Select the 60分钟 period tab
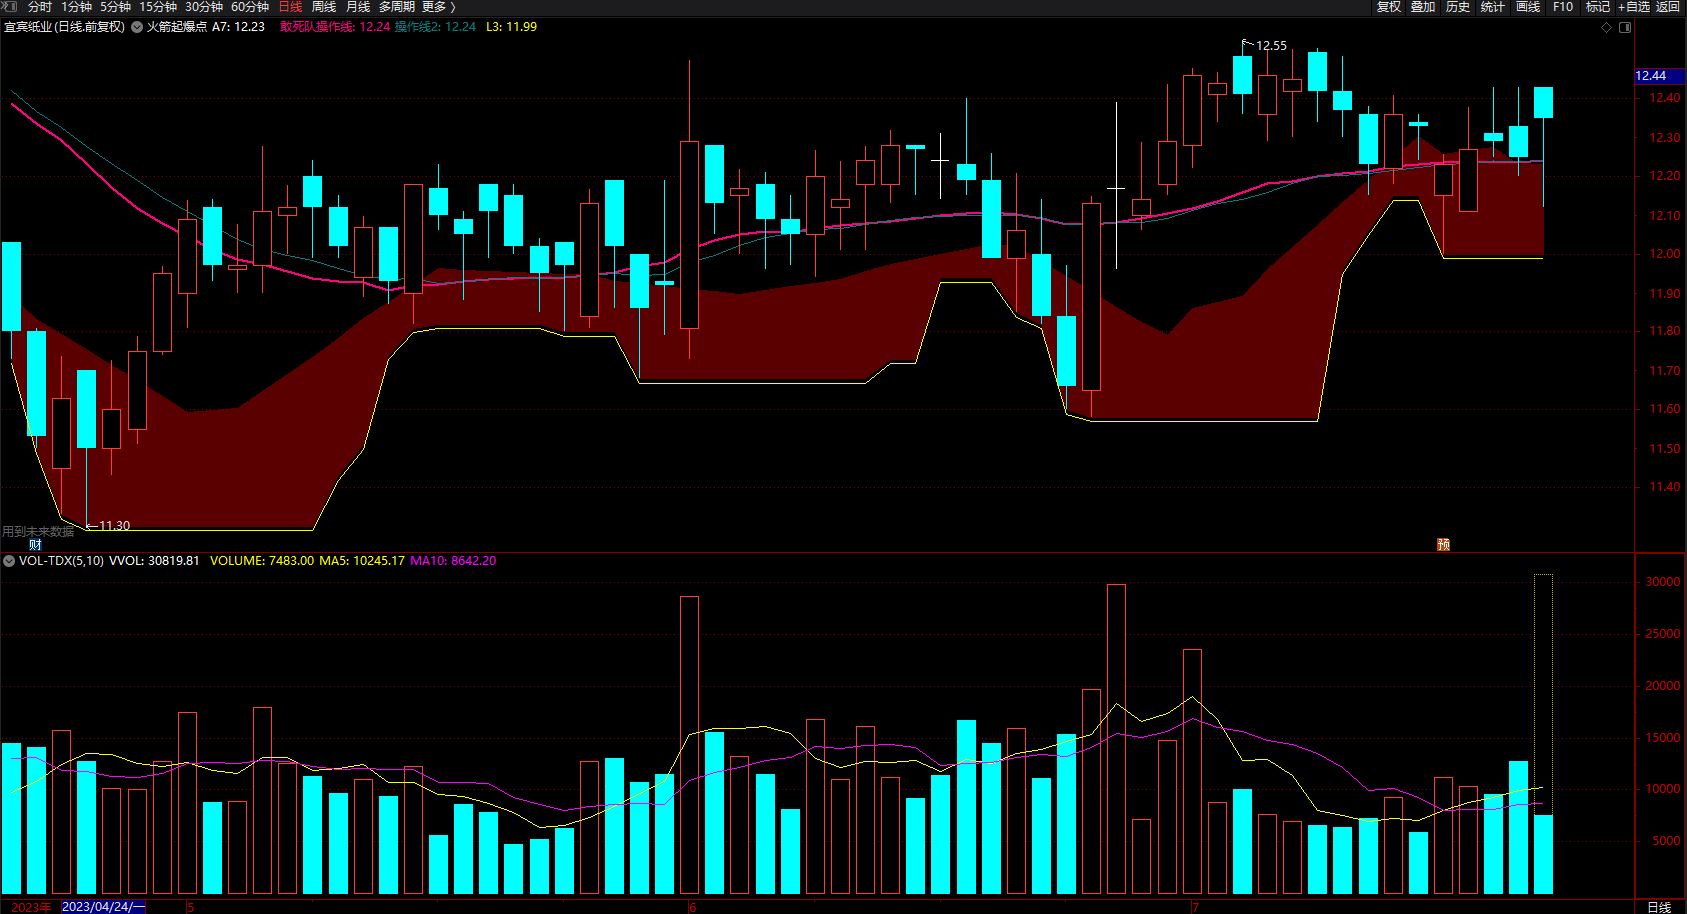The height and width of the screenshot is (914, 1687). tap(250, 7)
